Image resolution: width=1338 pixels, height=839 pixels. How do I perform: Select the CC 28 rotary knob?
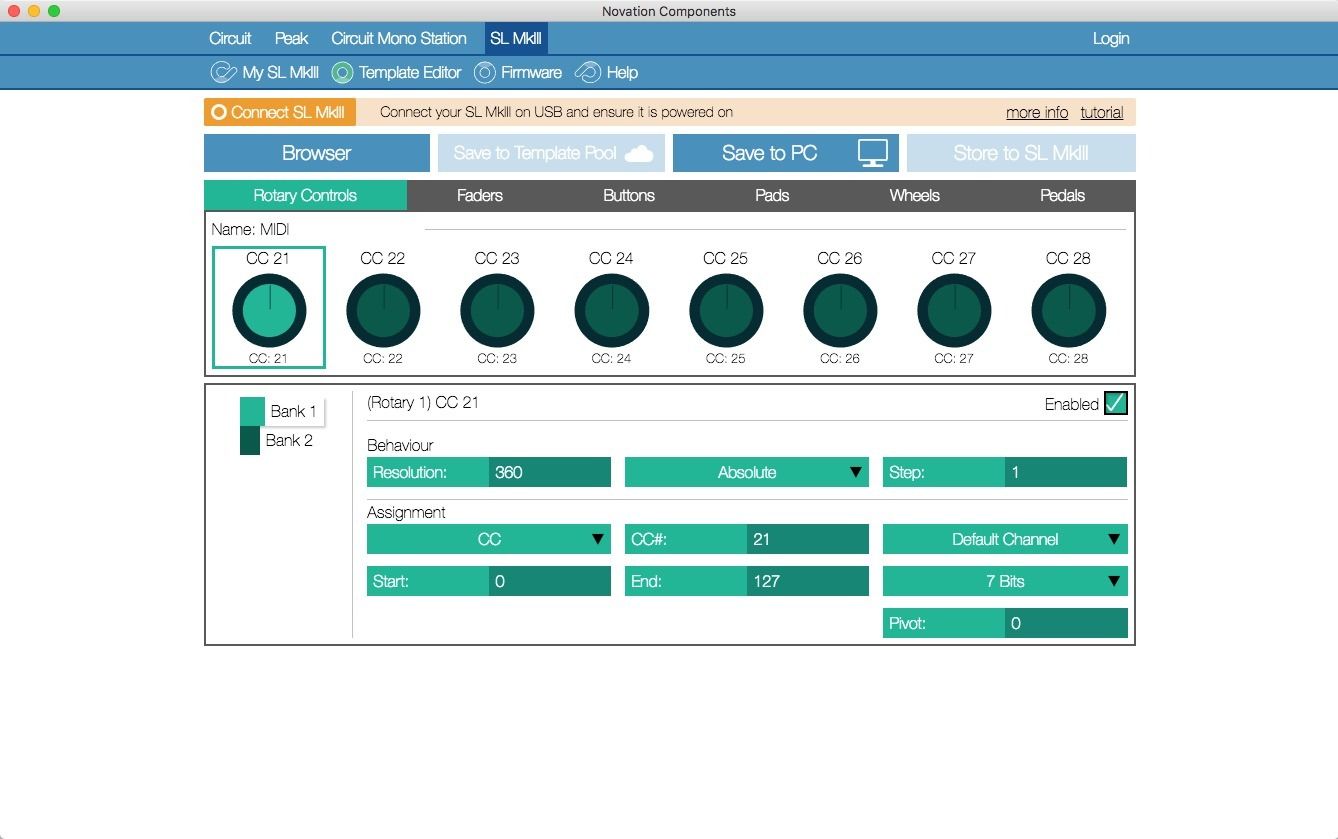point(1068,310)
